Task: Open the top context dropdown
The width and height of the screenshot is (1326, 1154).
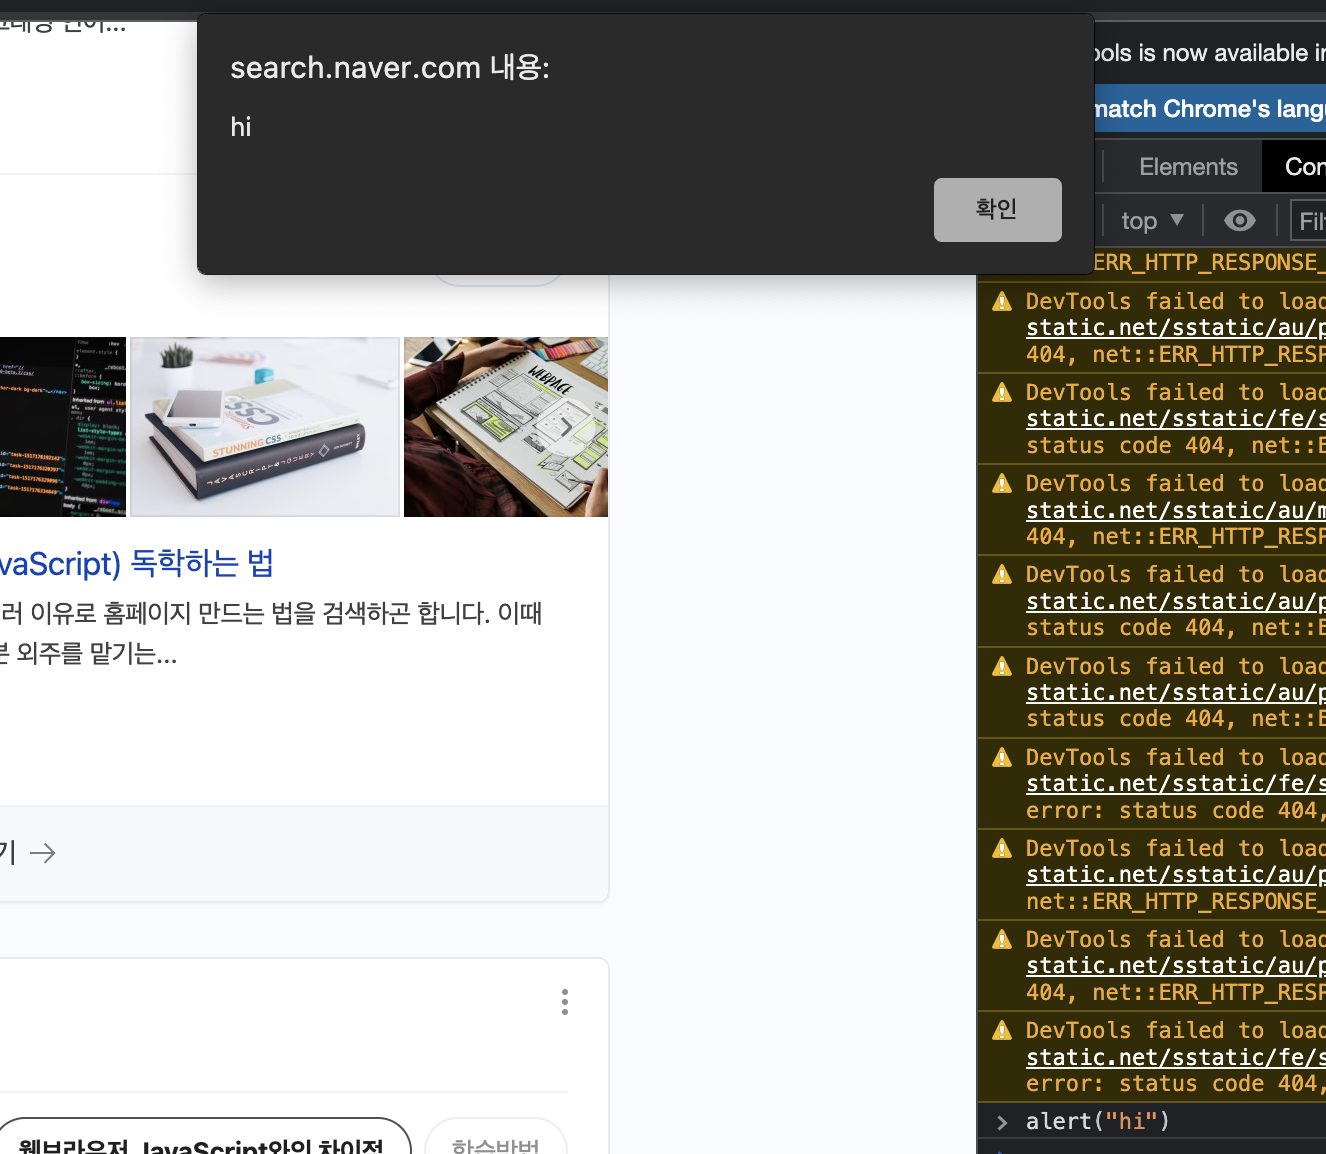Action: pos(1152,220)
